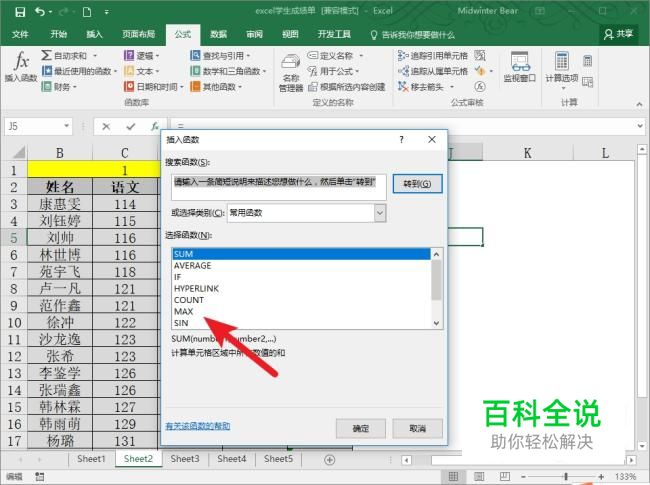The image size is (650, 485).
Task: Click the zoom in plus button
Action: tap(601, 477)
